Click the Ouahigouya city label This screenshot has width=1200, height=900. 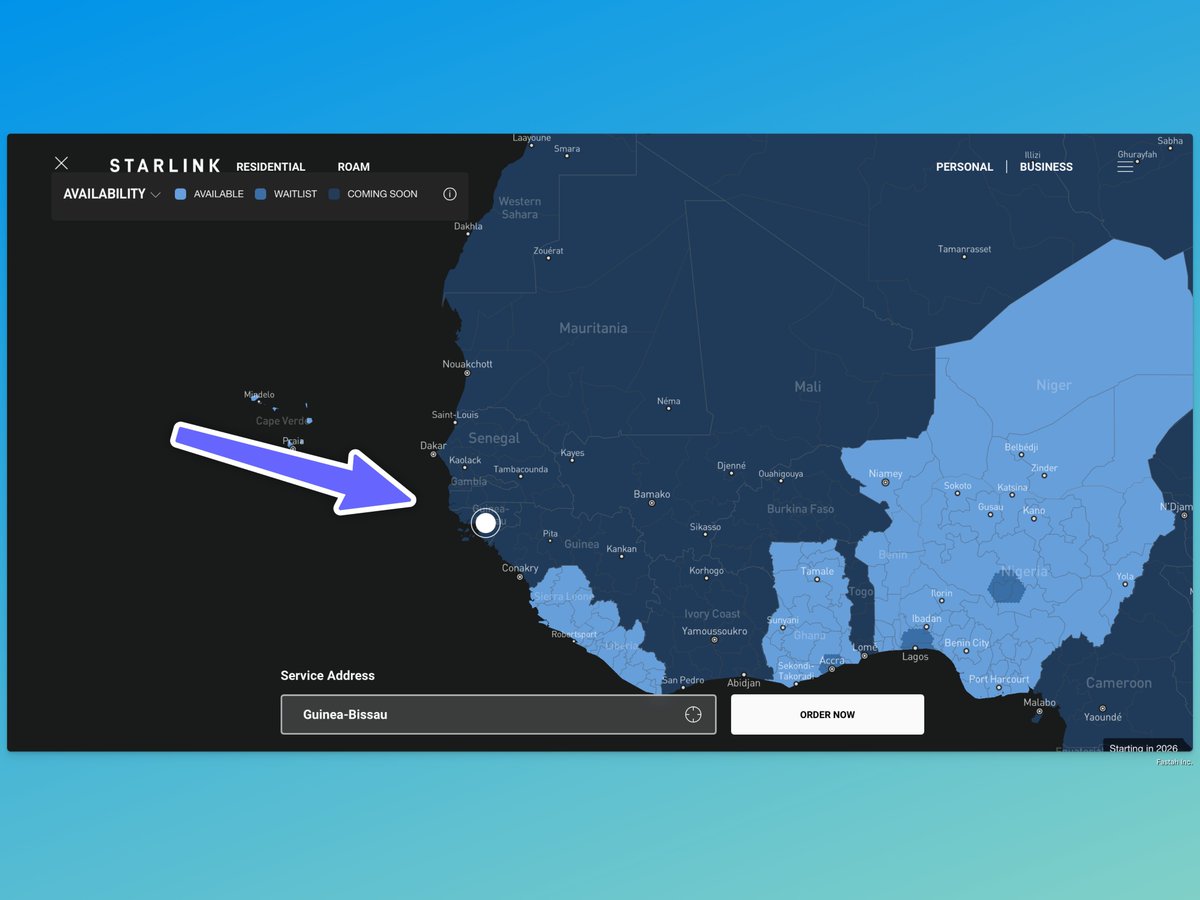tap(780, 474)
